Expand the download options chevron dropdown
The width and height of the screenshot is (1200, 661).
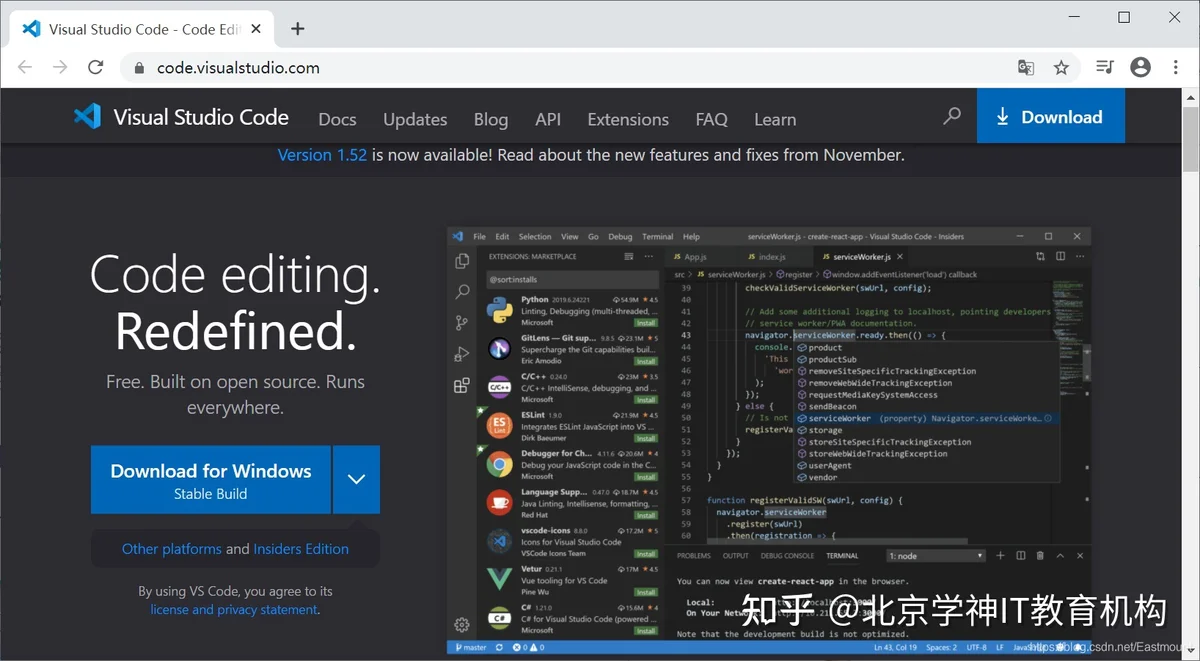(356, 480)
